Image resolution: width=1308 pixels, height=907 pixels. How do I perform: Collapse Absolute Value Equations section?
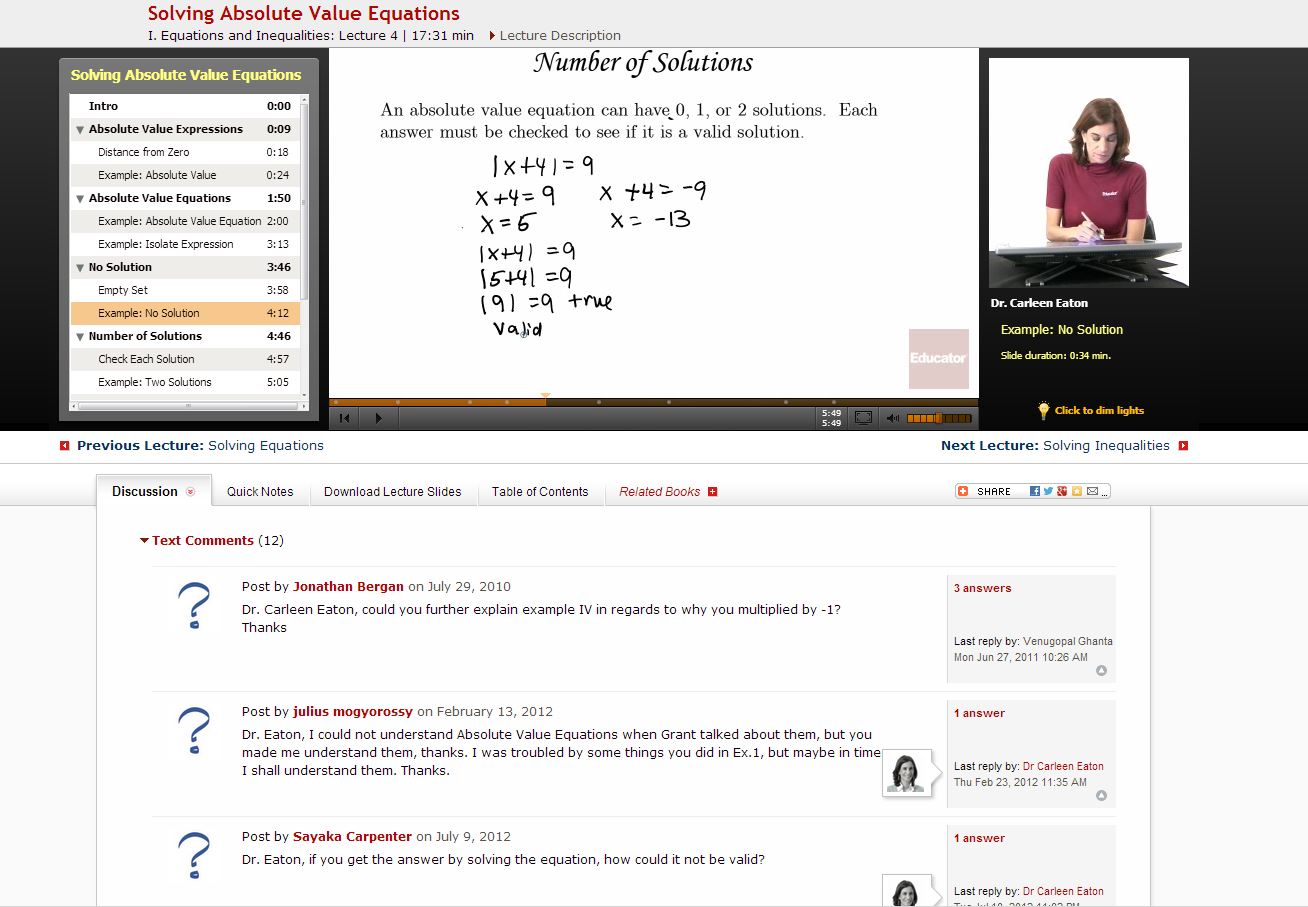[80, 198]
